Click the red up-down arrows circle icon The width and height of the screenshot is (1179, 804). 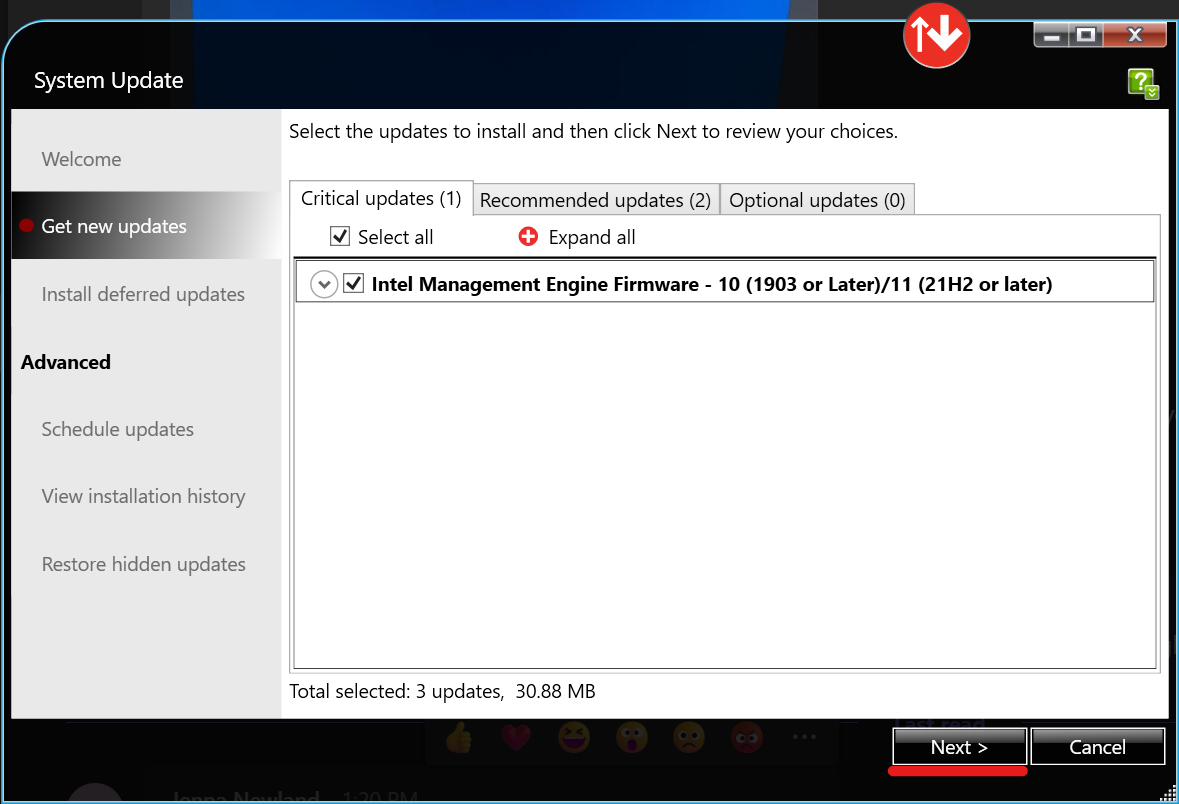[936, 35]
